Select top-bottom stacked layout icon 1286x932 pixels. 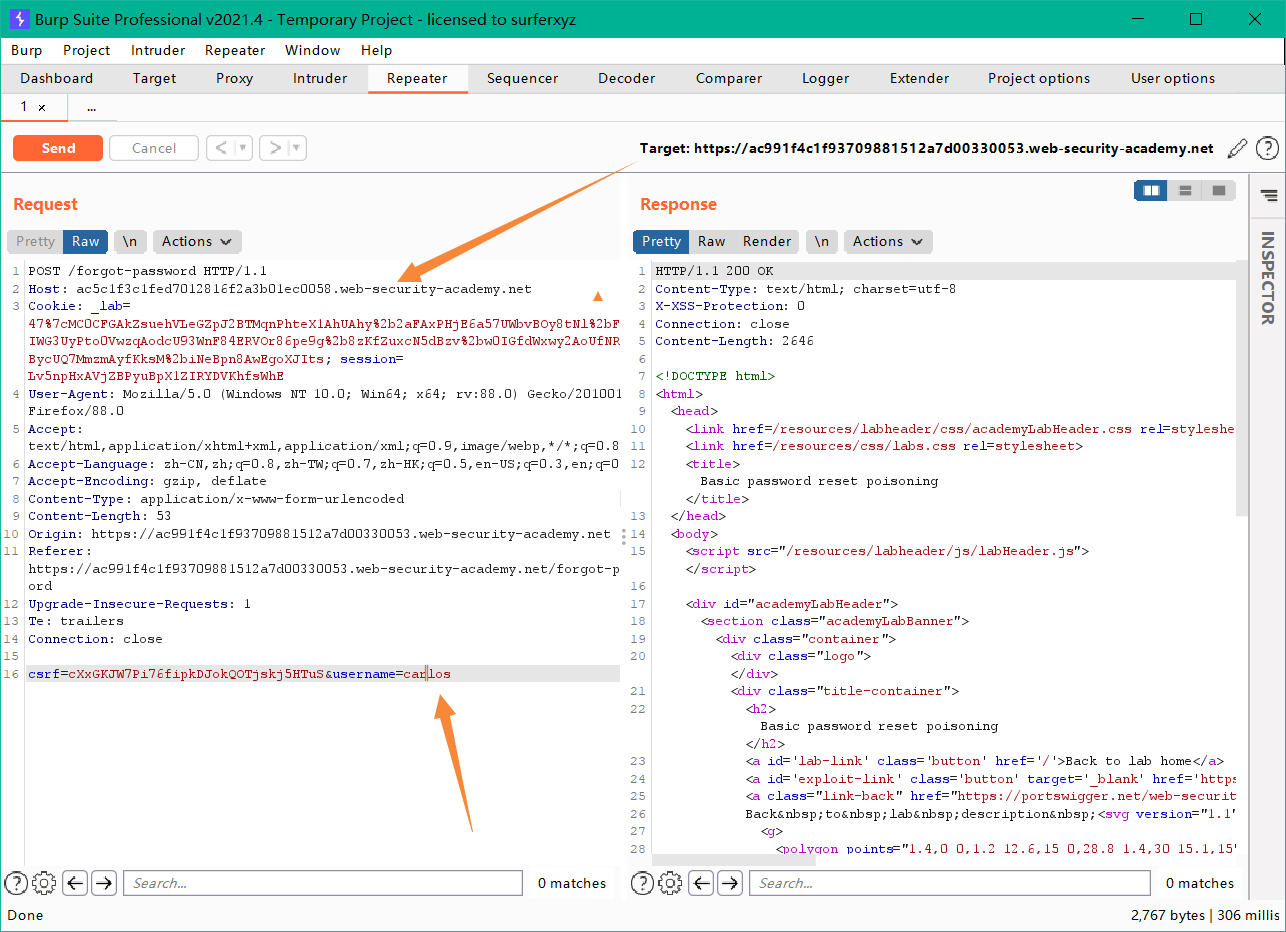1185,190
